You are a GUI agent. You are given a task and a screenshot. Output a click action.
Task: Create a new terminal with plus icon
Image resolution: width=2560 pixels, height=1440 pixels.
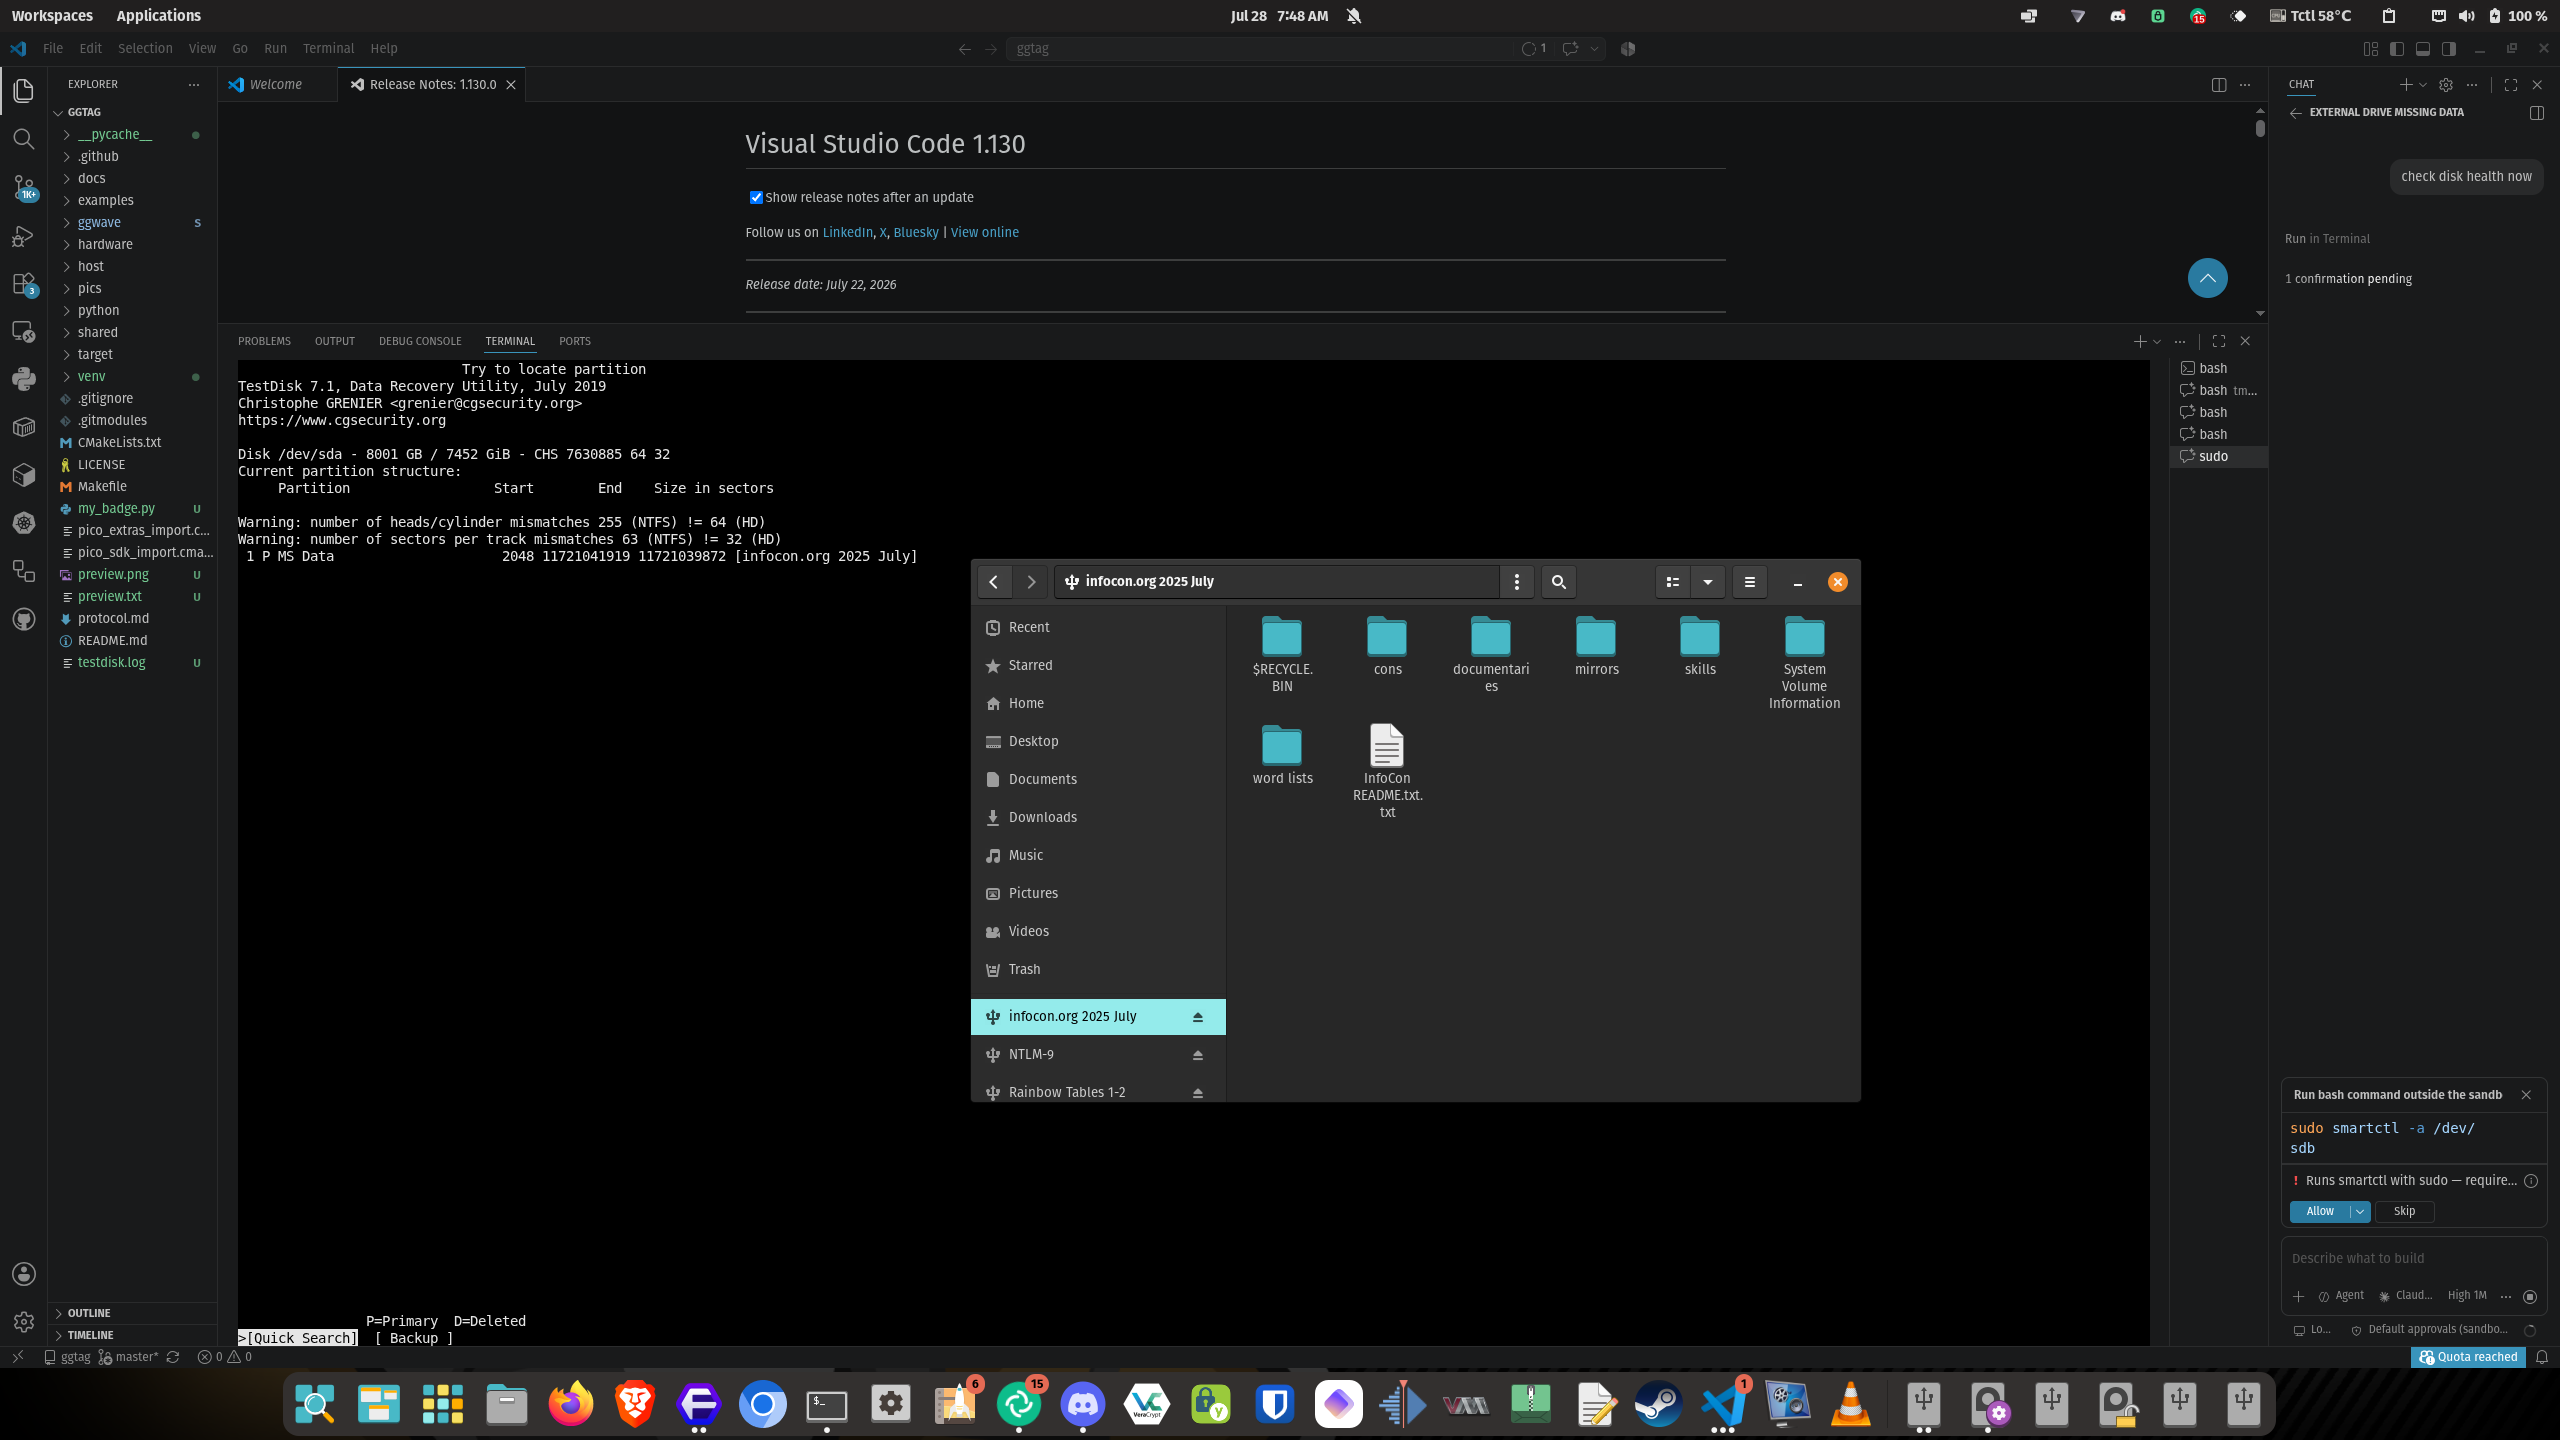tap(2140, 341)
